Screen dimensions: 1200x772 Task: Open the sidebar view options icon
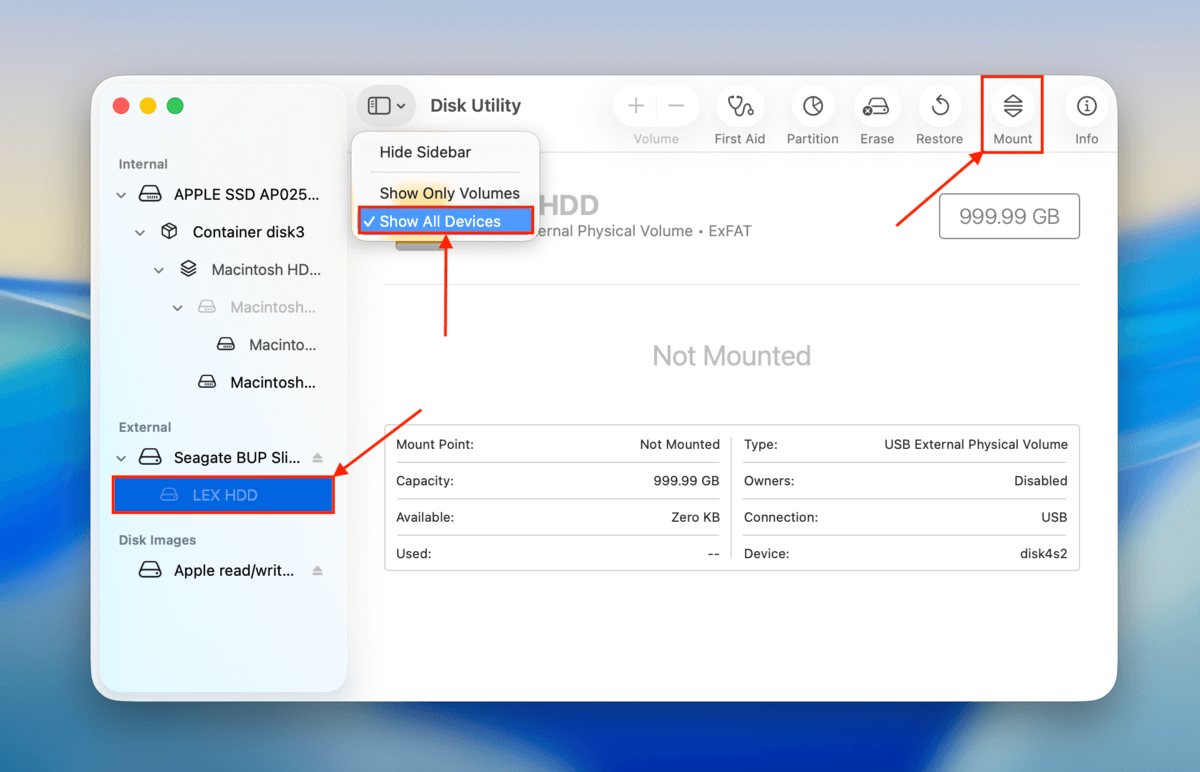point(385,105)
